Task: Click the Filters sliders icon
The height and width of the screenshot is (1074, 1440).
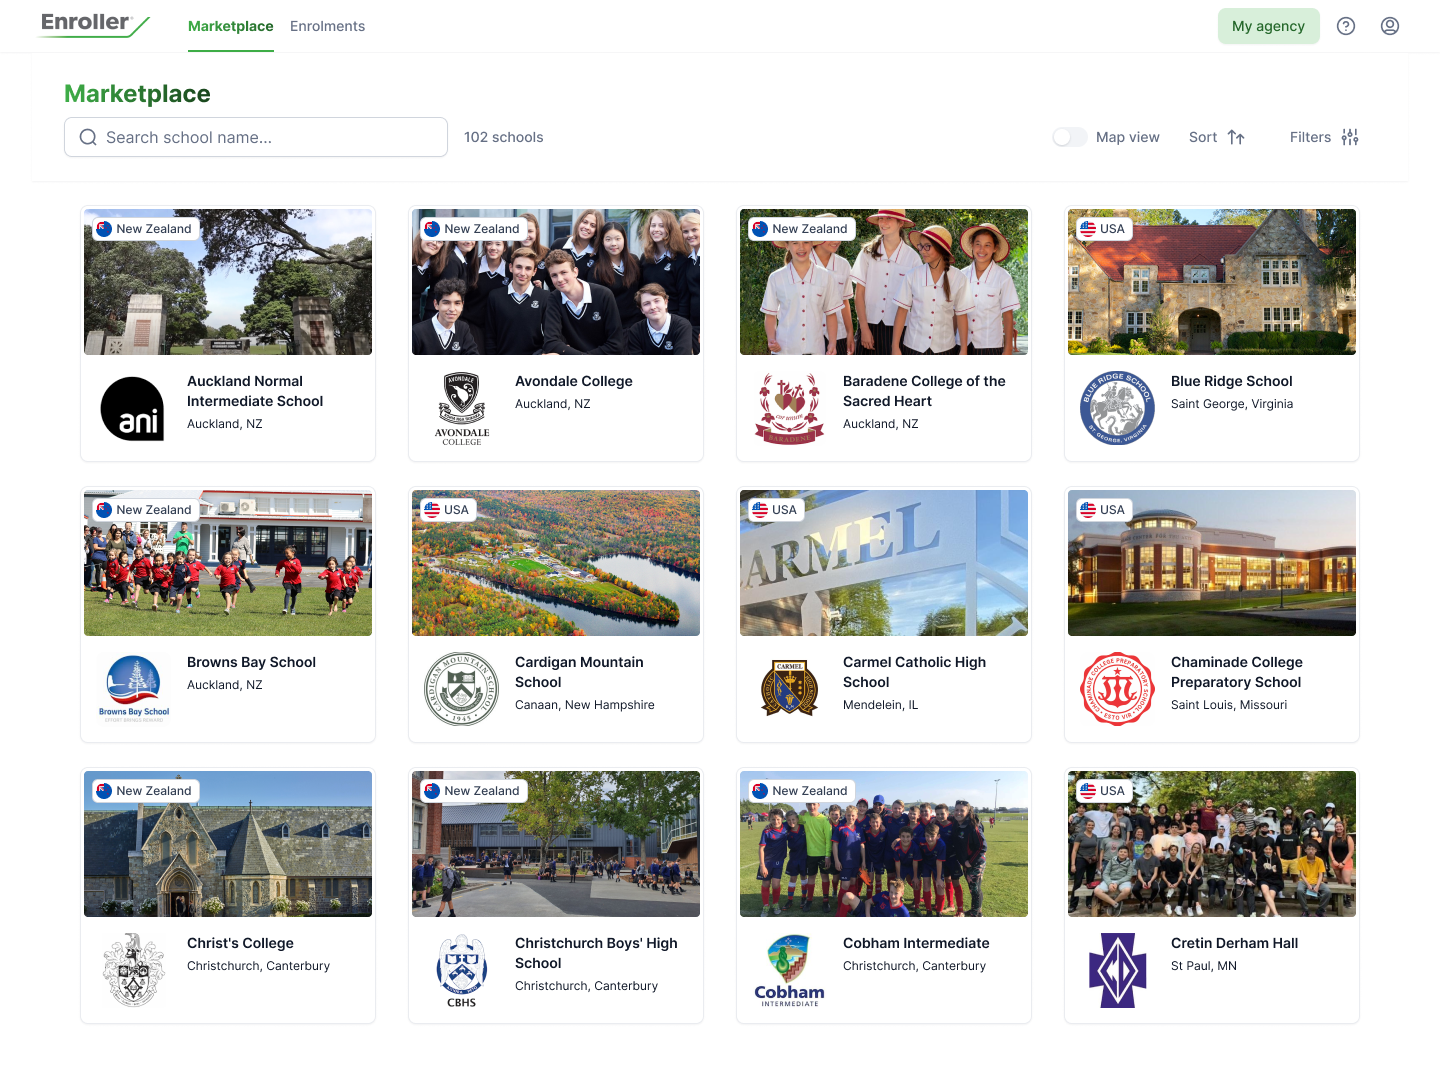Action: (1350, 137)
